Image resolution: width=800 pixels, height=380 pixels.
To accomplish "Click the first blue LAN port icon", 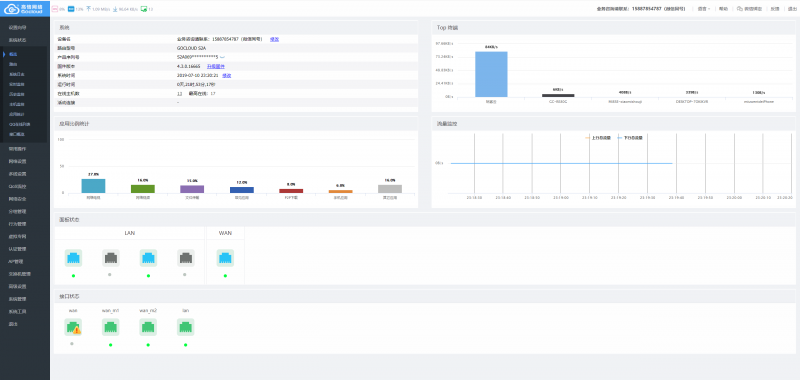I will tap(73, 258).
